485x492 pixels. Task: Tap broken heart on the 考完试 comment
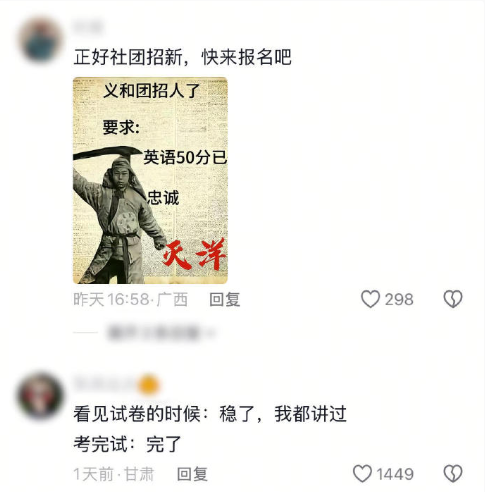point(453,474)
